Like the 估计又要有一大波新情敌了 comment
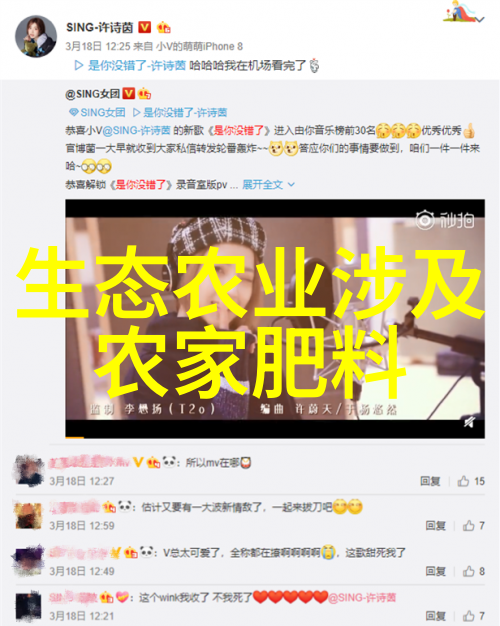 474,525
